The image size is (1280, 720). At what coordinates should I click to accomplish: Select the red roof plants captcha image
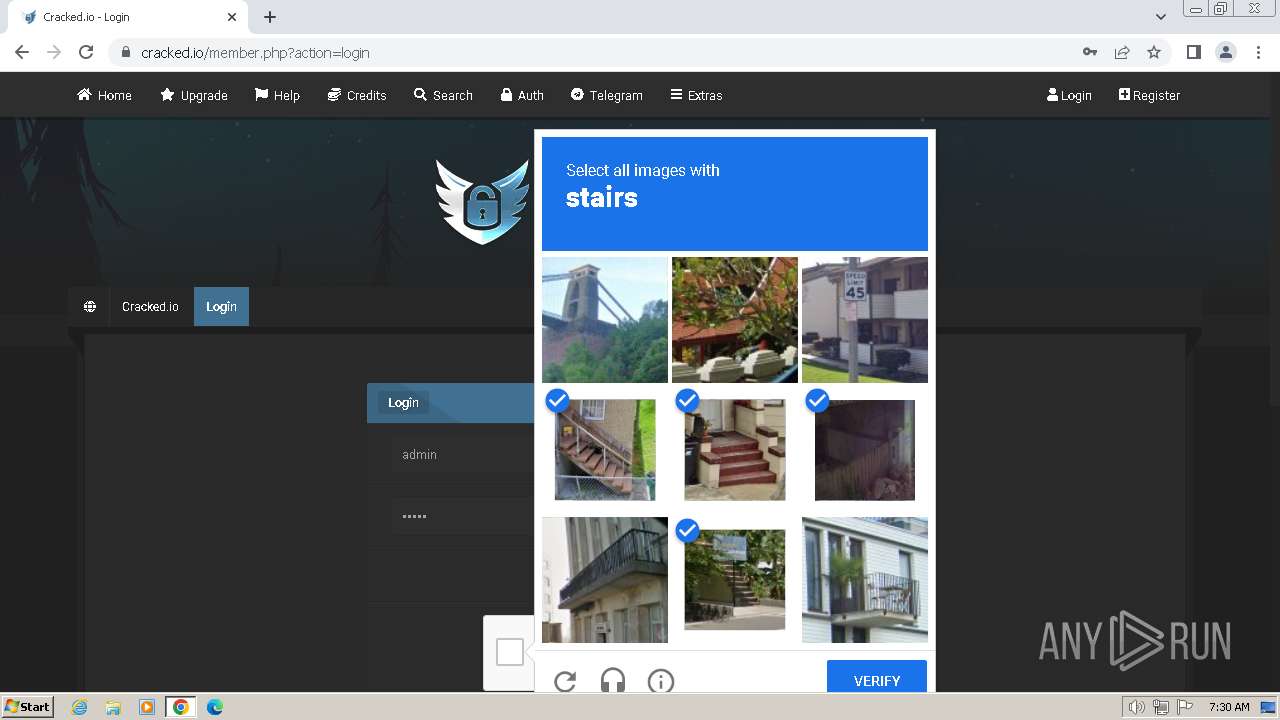[x=735, y=320]
